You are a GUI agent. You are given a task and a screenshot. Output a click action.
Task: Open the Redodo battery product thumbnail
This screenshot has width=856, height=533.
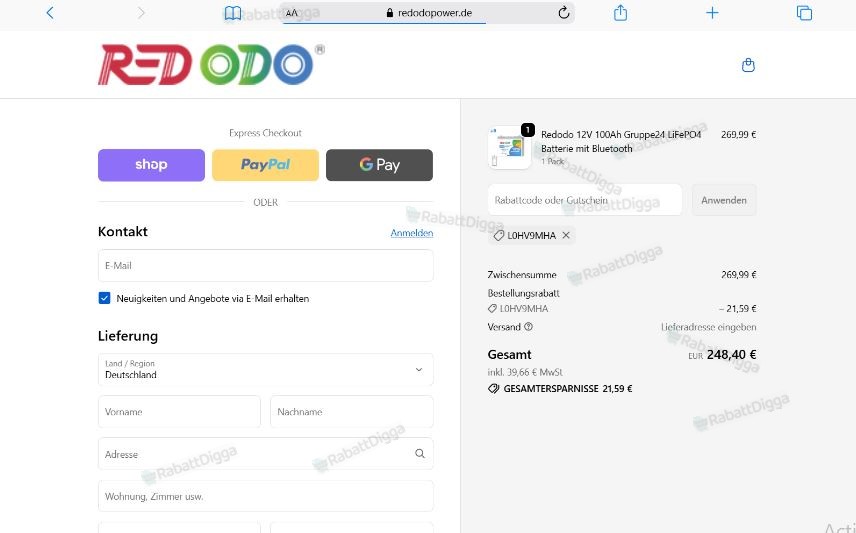(509, 147)
